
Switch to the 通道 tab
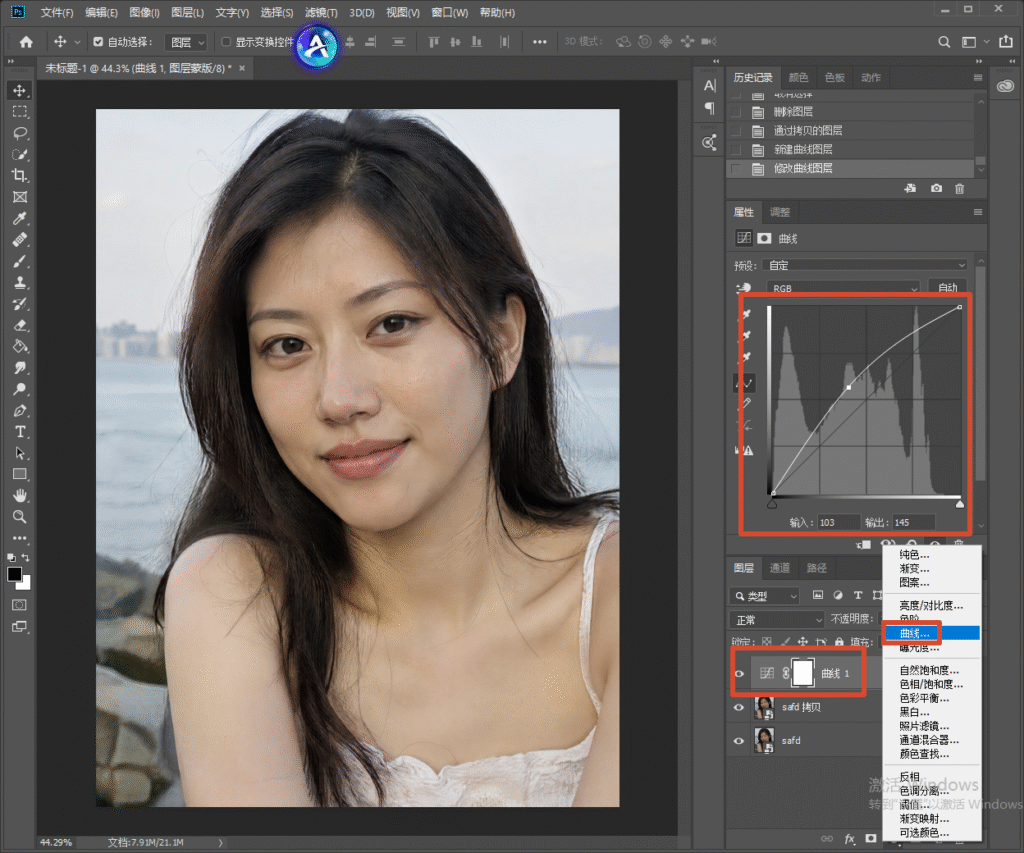779,568
